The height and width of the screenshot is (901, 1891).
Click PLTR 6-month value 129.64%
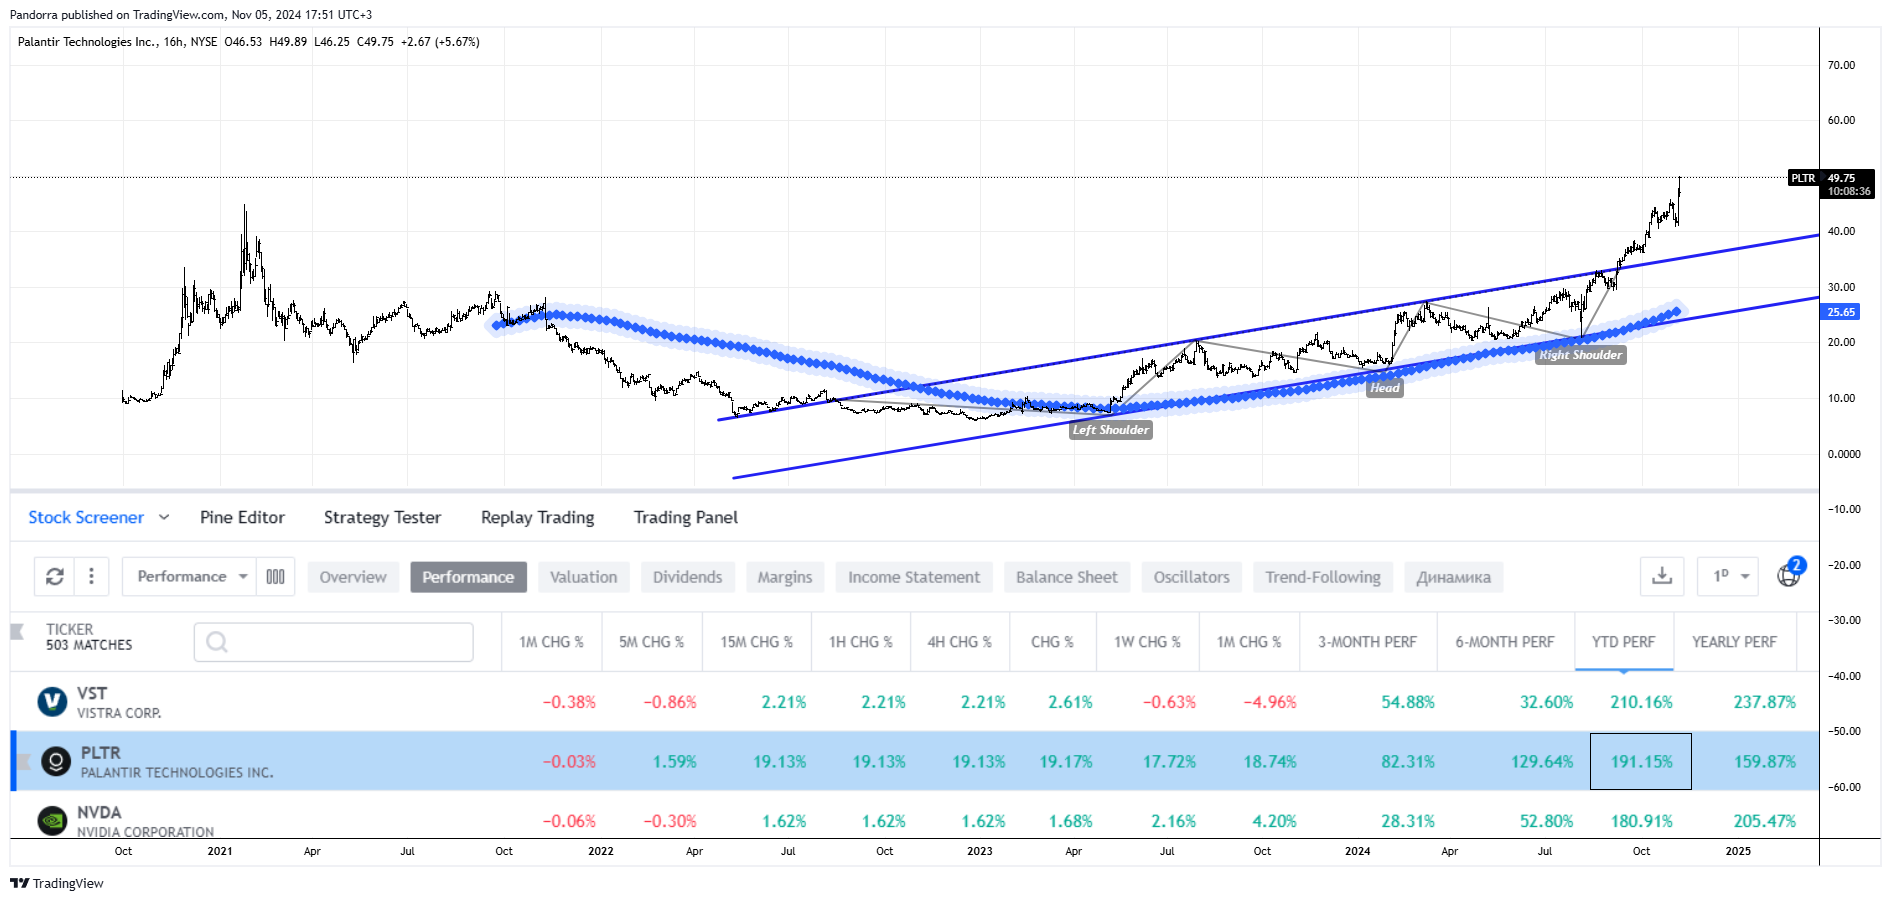coord(1542,762)
